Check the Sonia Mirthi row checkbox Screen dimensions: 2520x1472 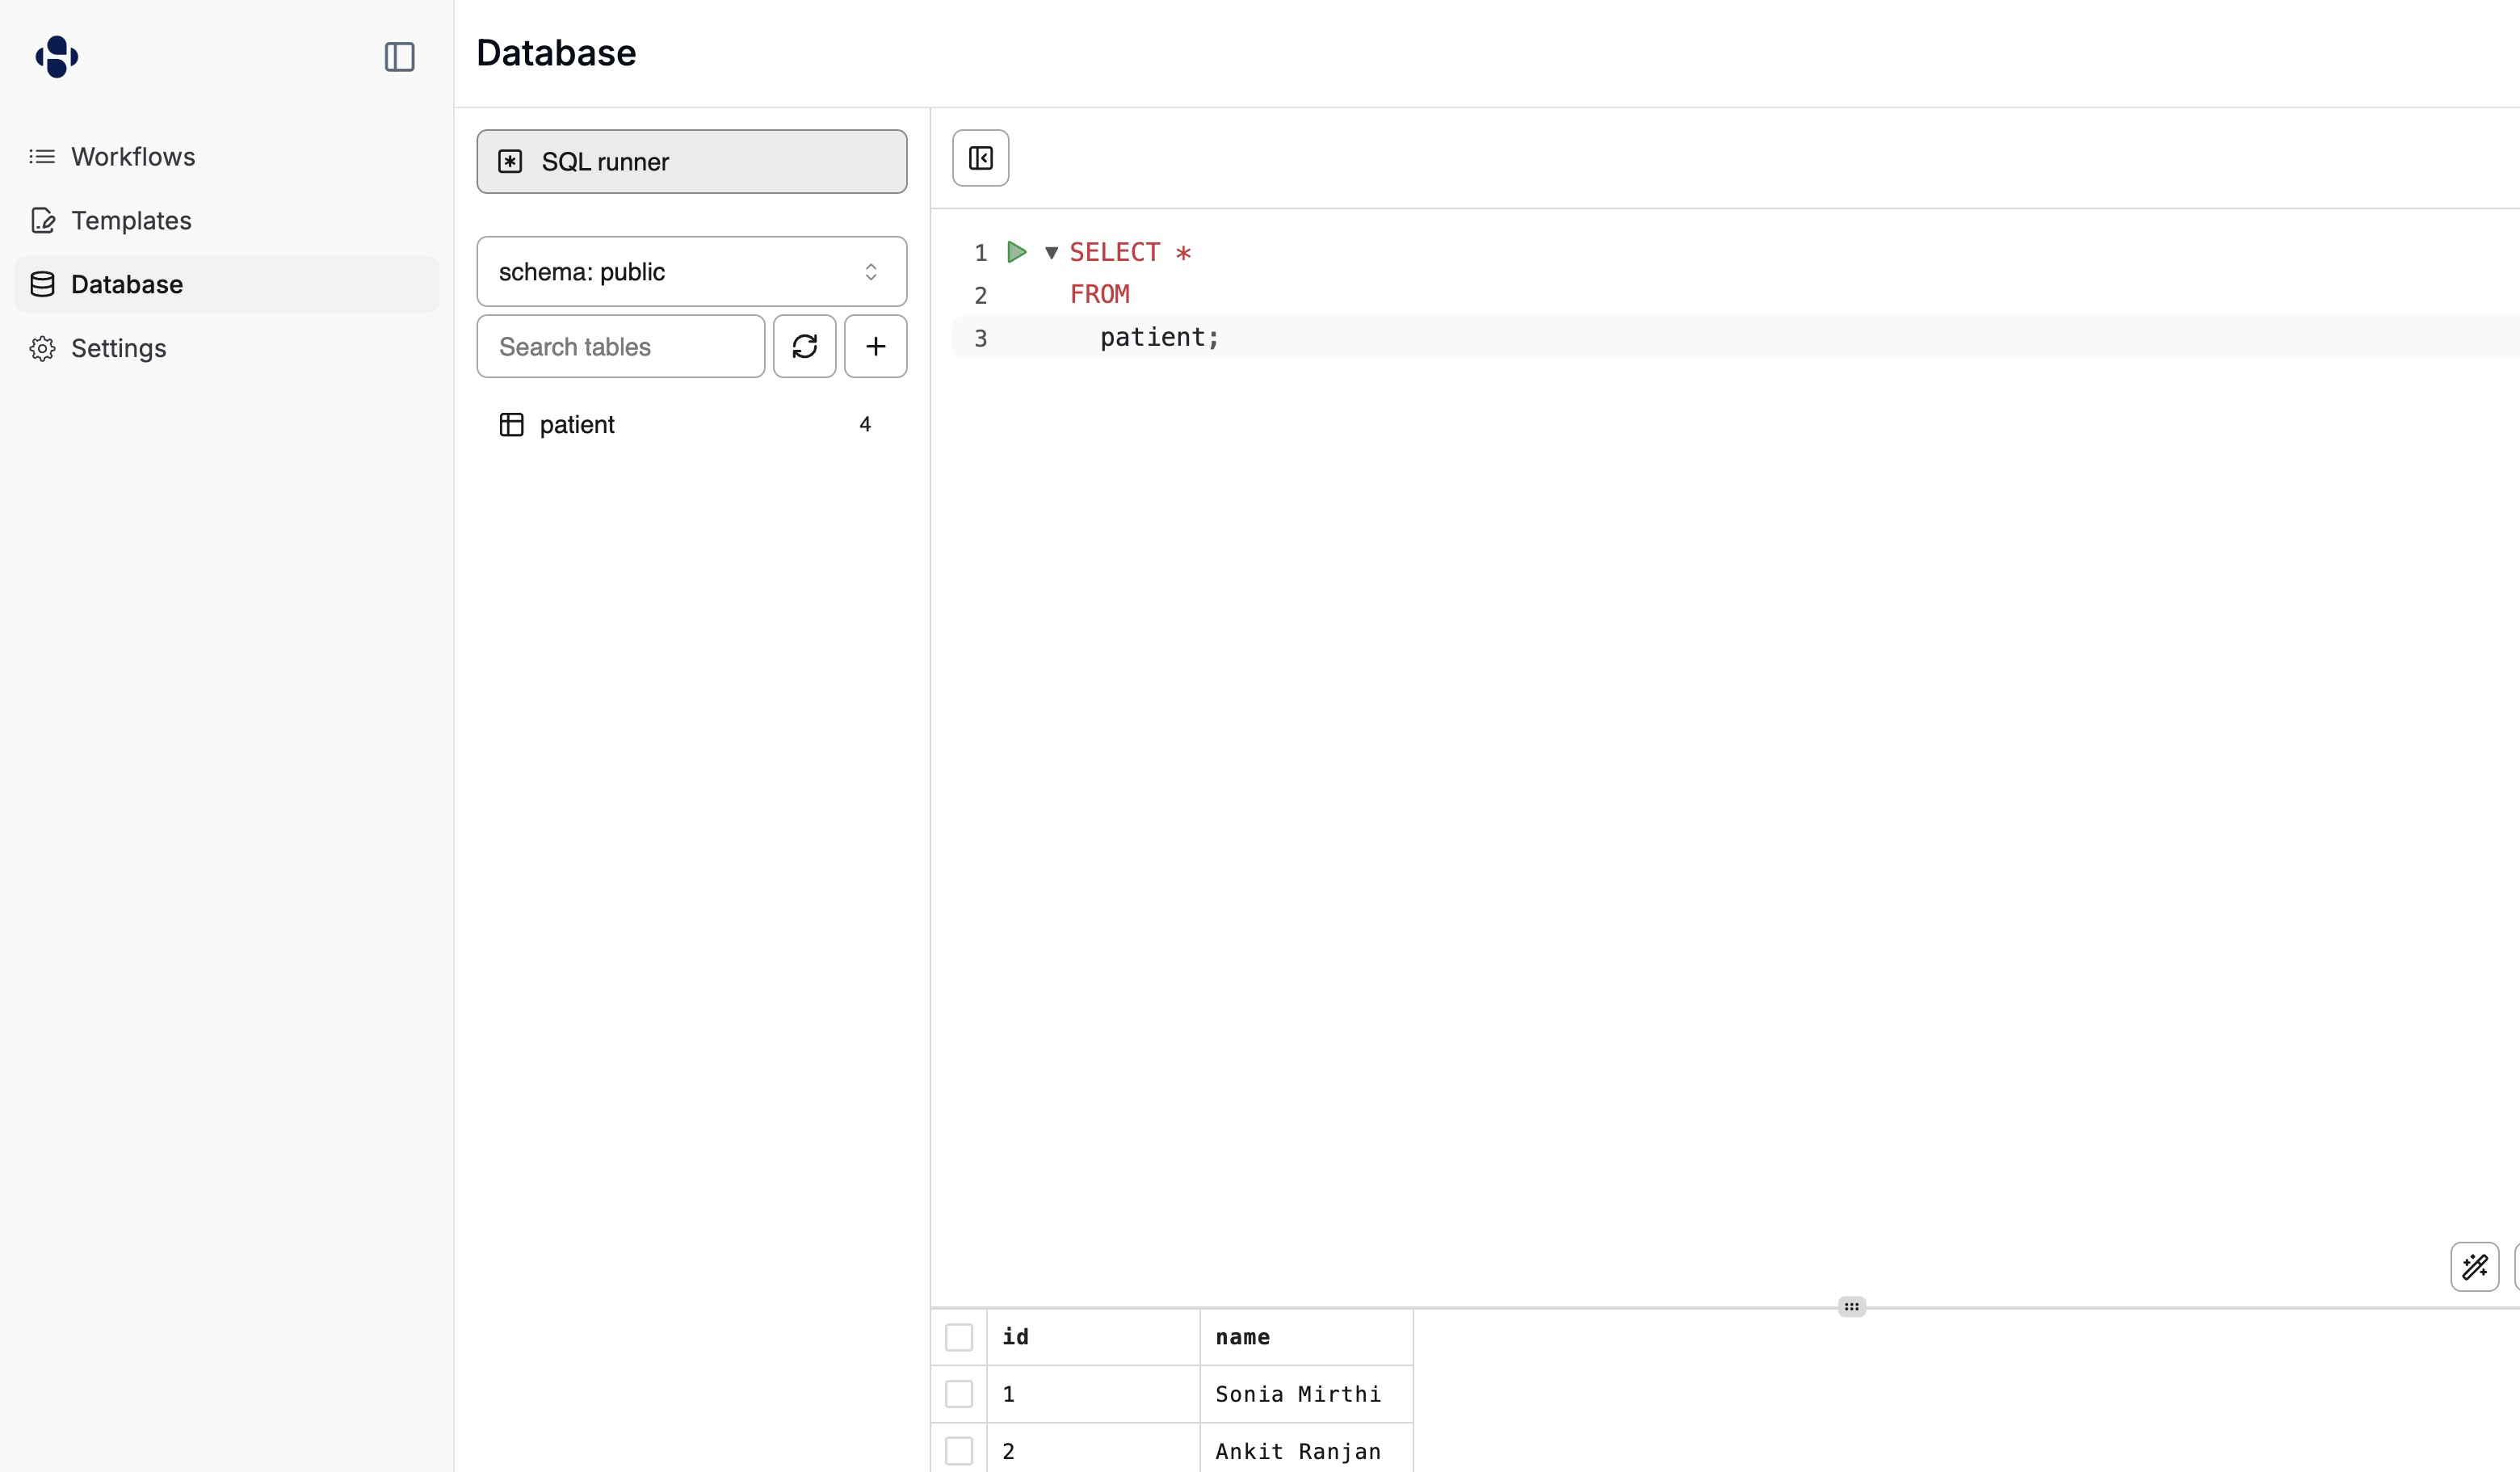[958, 1394]
